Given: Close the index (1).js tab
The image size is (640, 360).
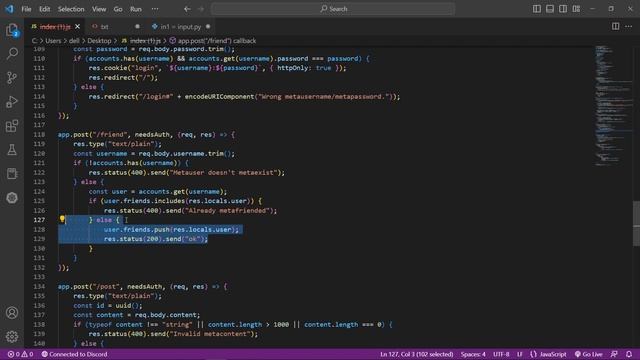Looking at the screenshot, I should pos(78,27).
